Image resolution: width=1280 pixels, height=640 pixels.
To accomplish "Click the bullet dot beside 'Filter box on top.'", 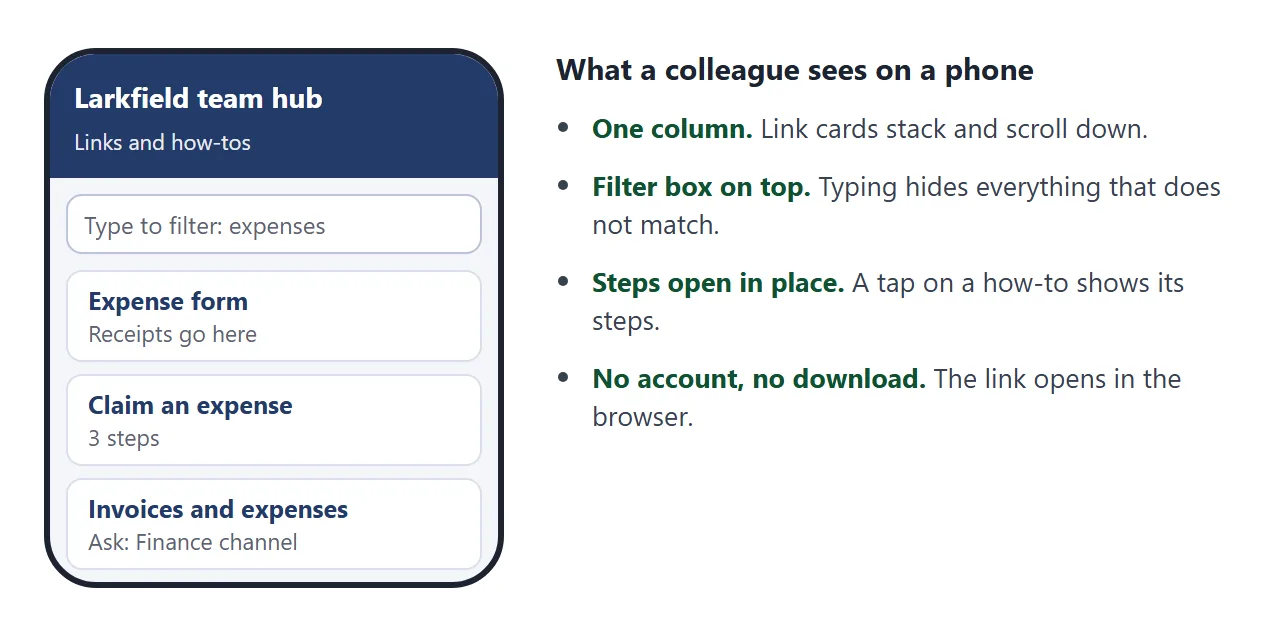I will (564, 186).
